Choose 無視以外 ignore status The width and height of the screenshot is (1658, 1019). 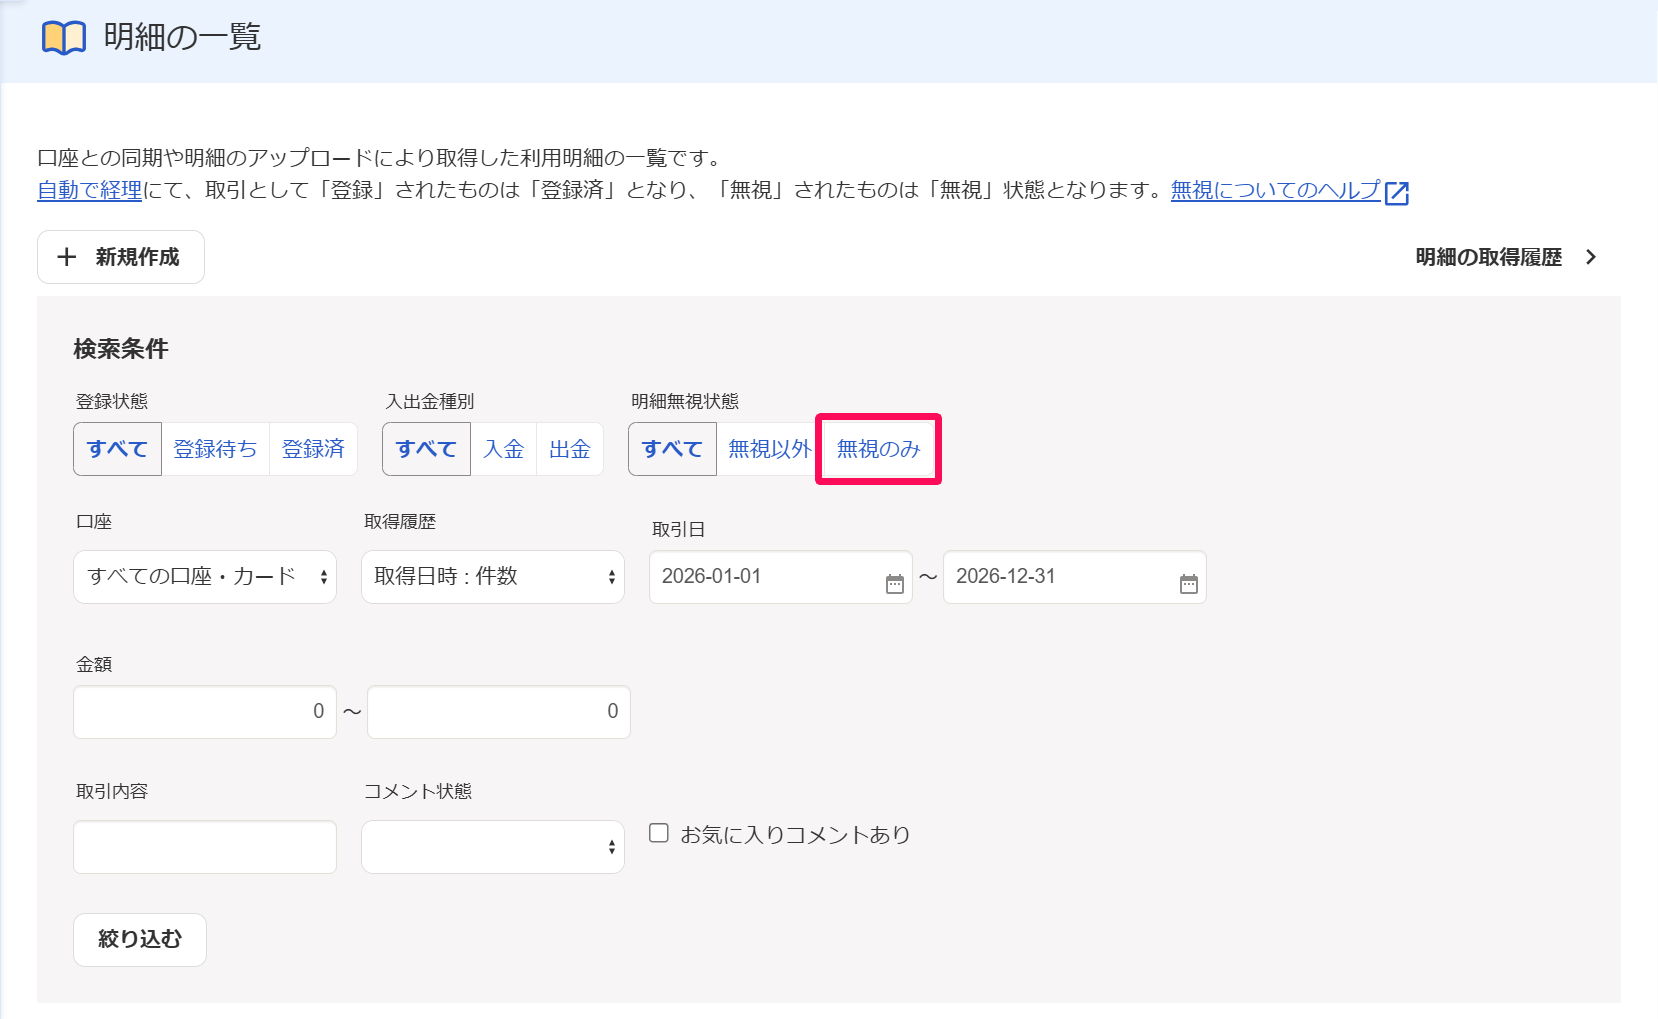(x=769, y=449)
